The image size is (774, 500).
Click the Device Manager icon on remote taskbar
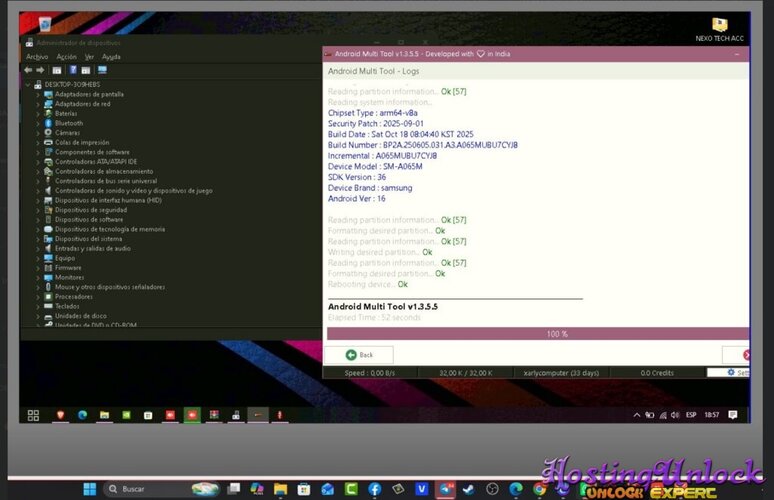(x=236, y=416)
